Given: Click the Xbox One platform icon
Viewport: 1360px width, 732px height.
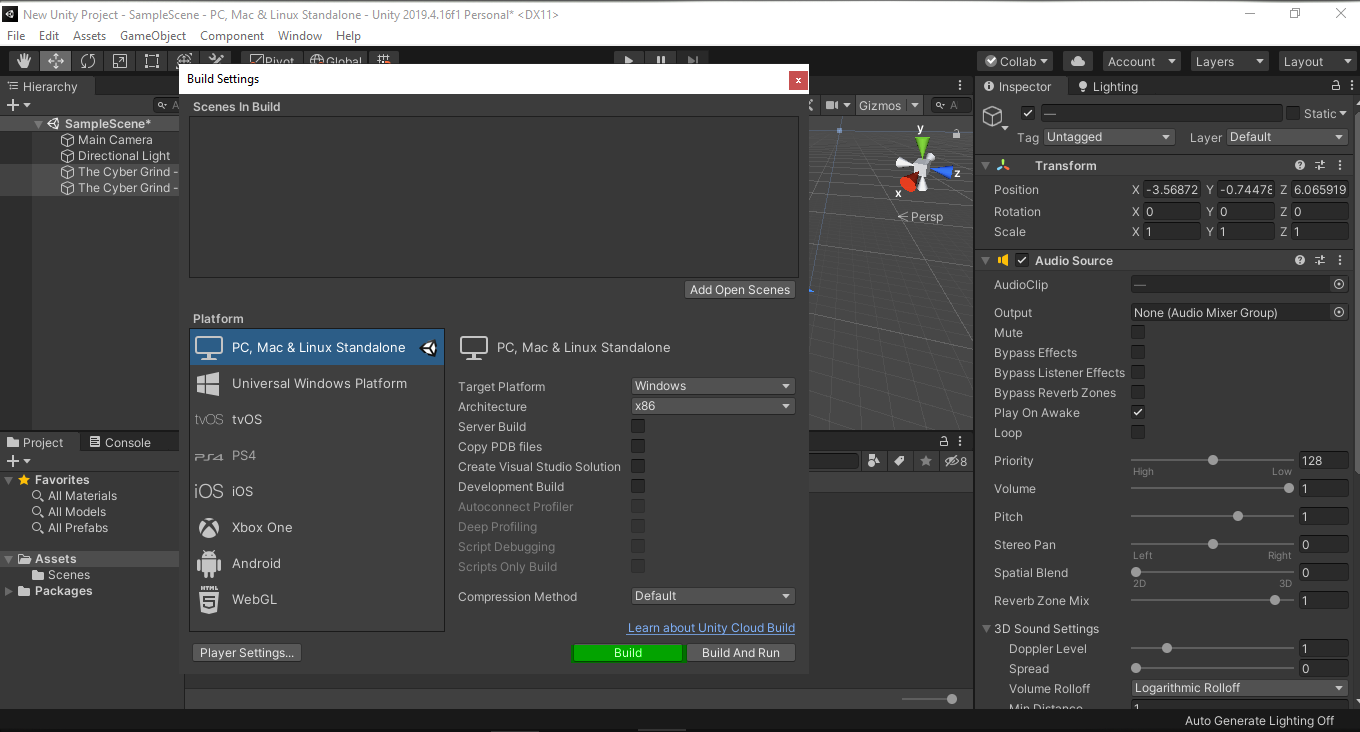Looking at the screenshot, I should [209, 527].
